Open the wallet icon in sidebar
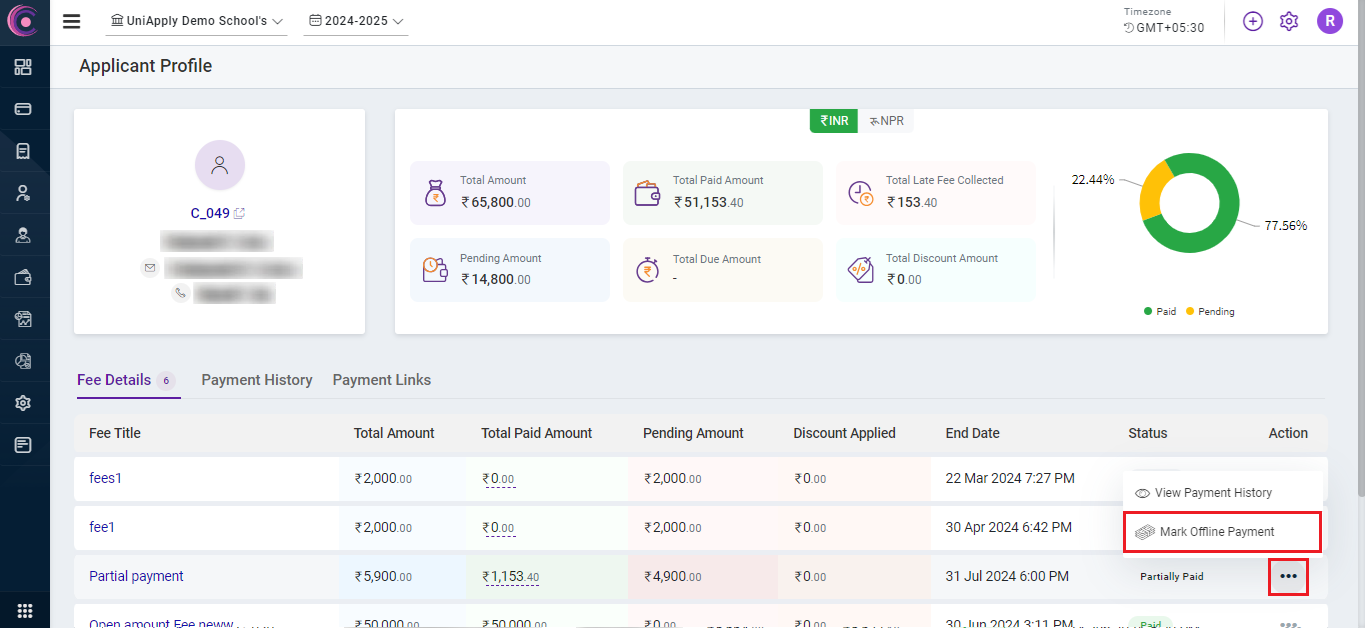Viewport: 1365px width, 628px height. tap(23, 278)
